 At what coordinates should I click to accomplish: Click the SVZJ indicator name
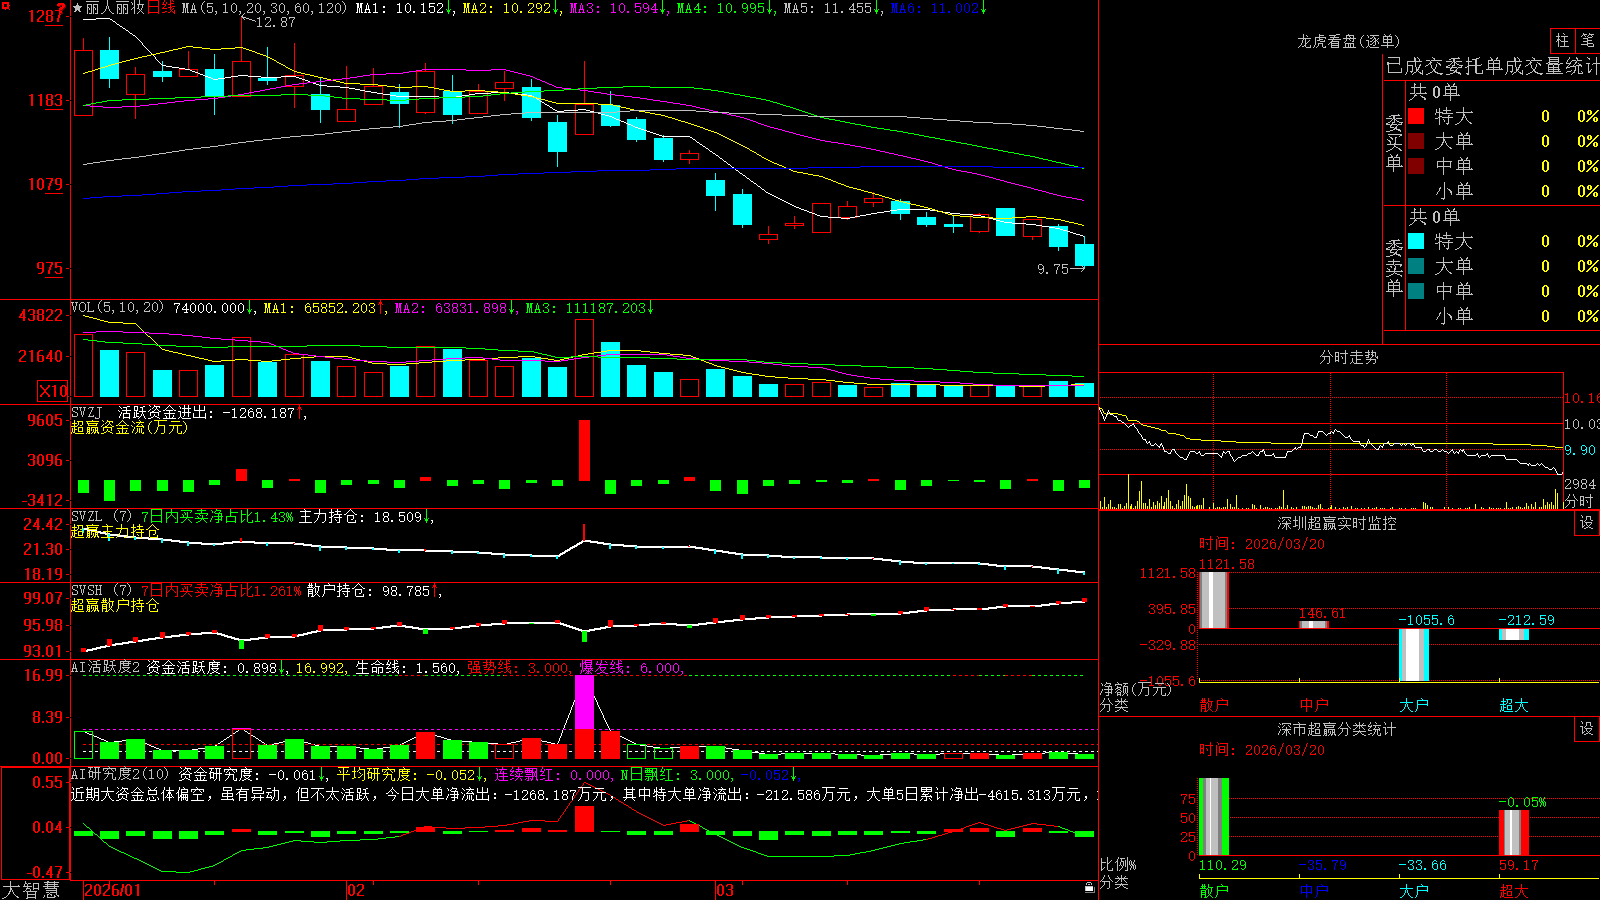tap(87, 412)
